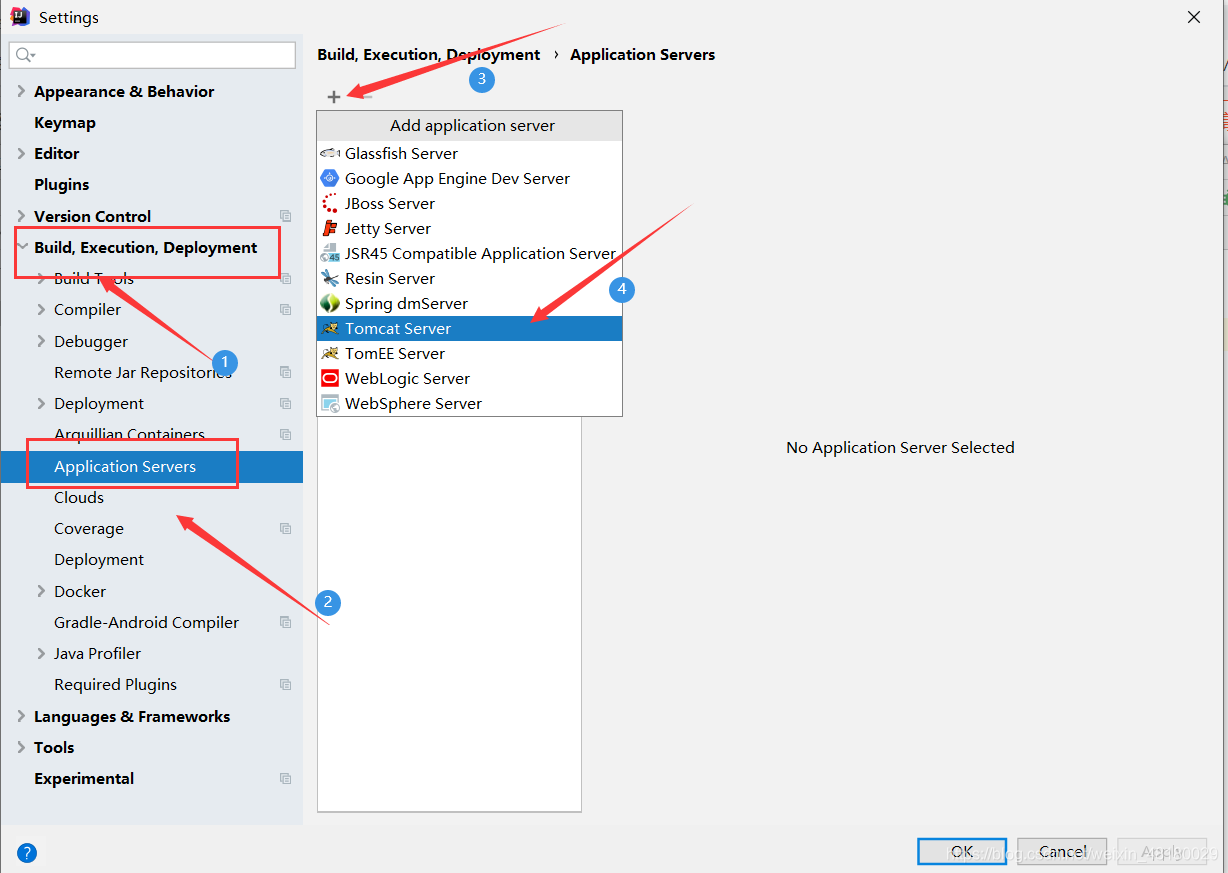The image size is (1228, 873).
Task: Select Deployment item below Coverage
Action: coord(99,560)
